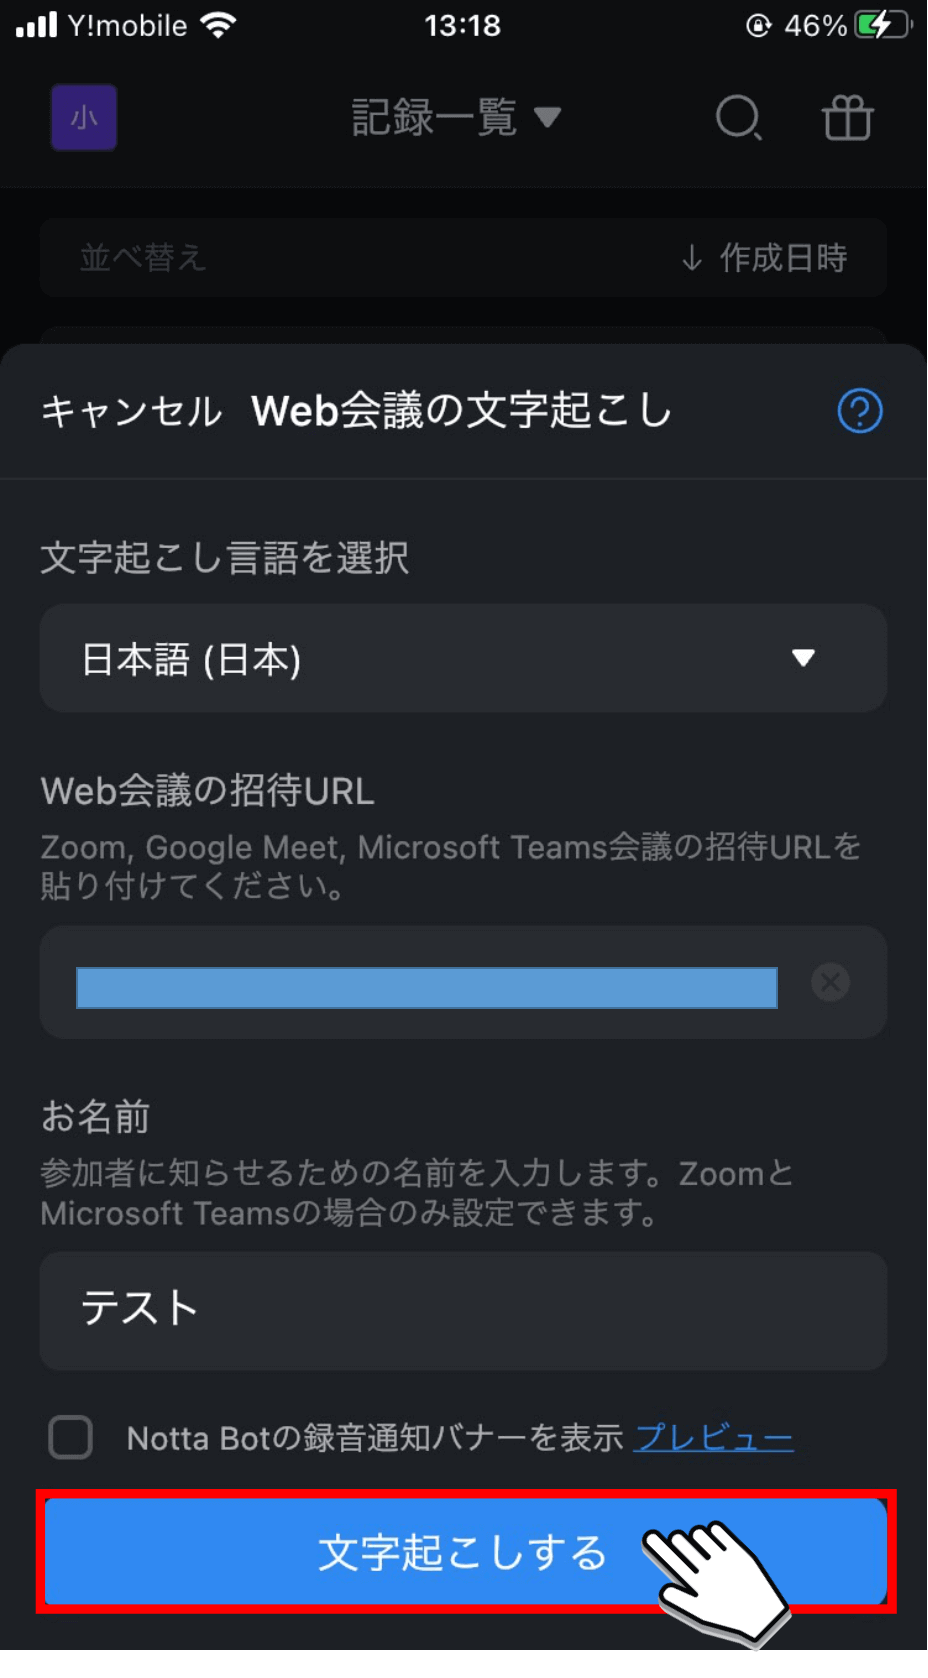Focus the Web会議の招待URL input field
The image size is (928, 1678).
[463, 982]
